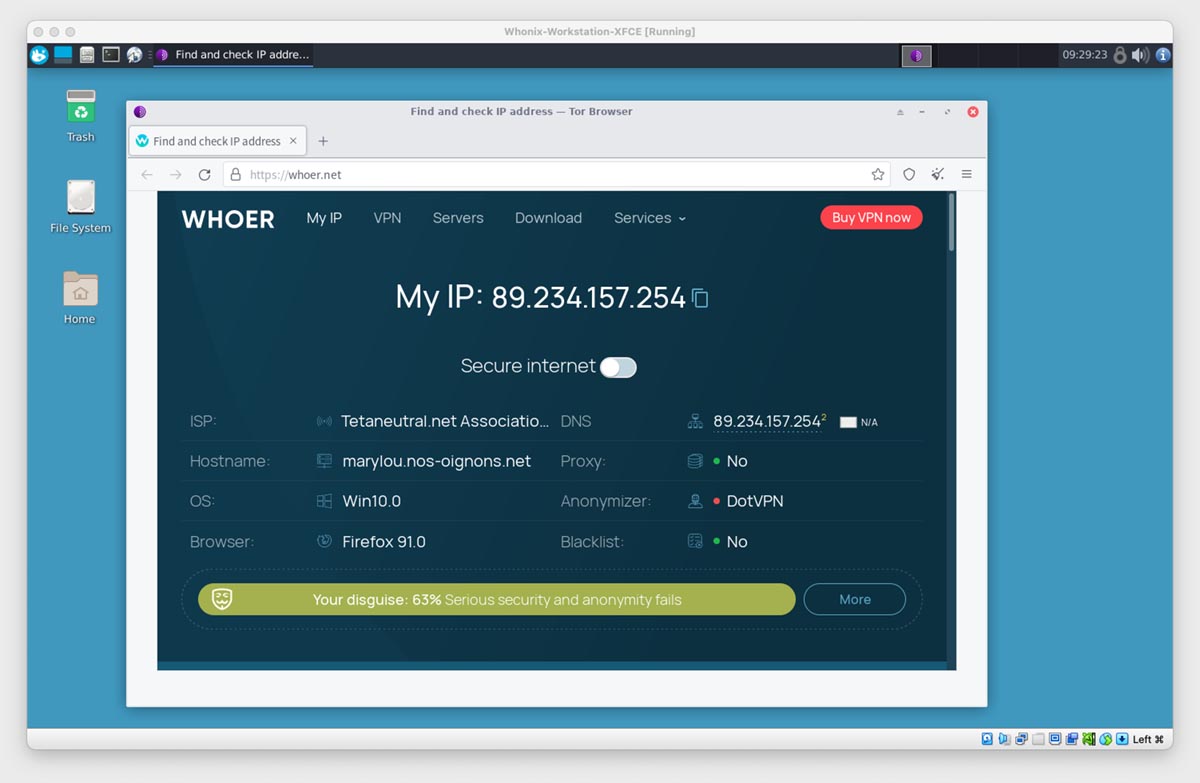The width and height of the screenshot is (1200, 783).
Task: Open the padlock icon in the top panel
Action: 1120,55
